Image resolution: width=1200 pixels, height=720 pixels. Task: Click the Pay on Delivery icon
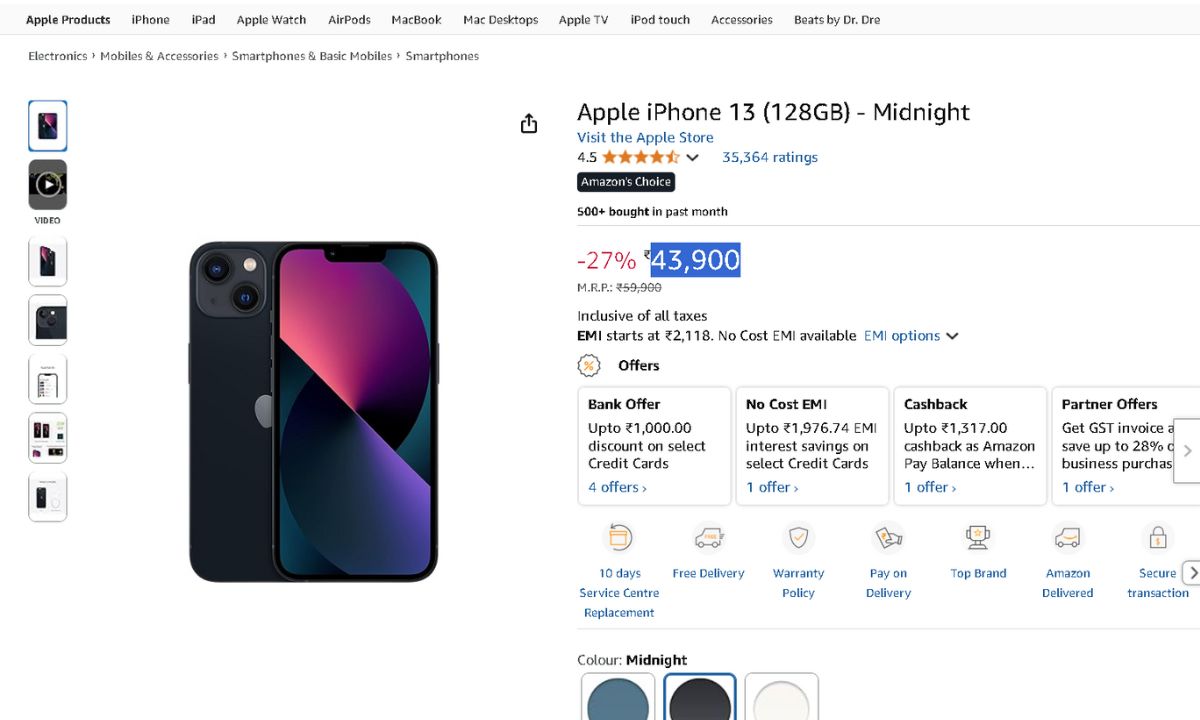(888, 539)
